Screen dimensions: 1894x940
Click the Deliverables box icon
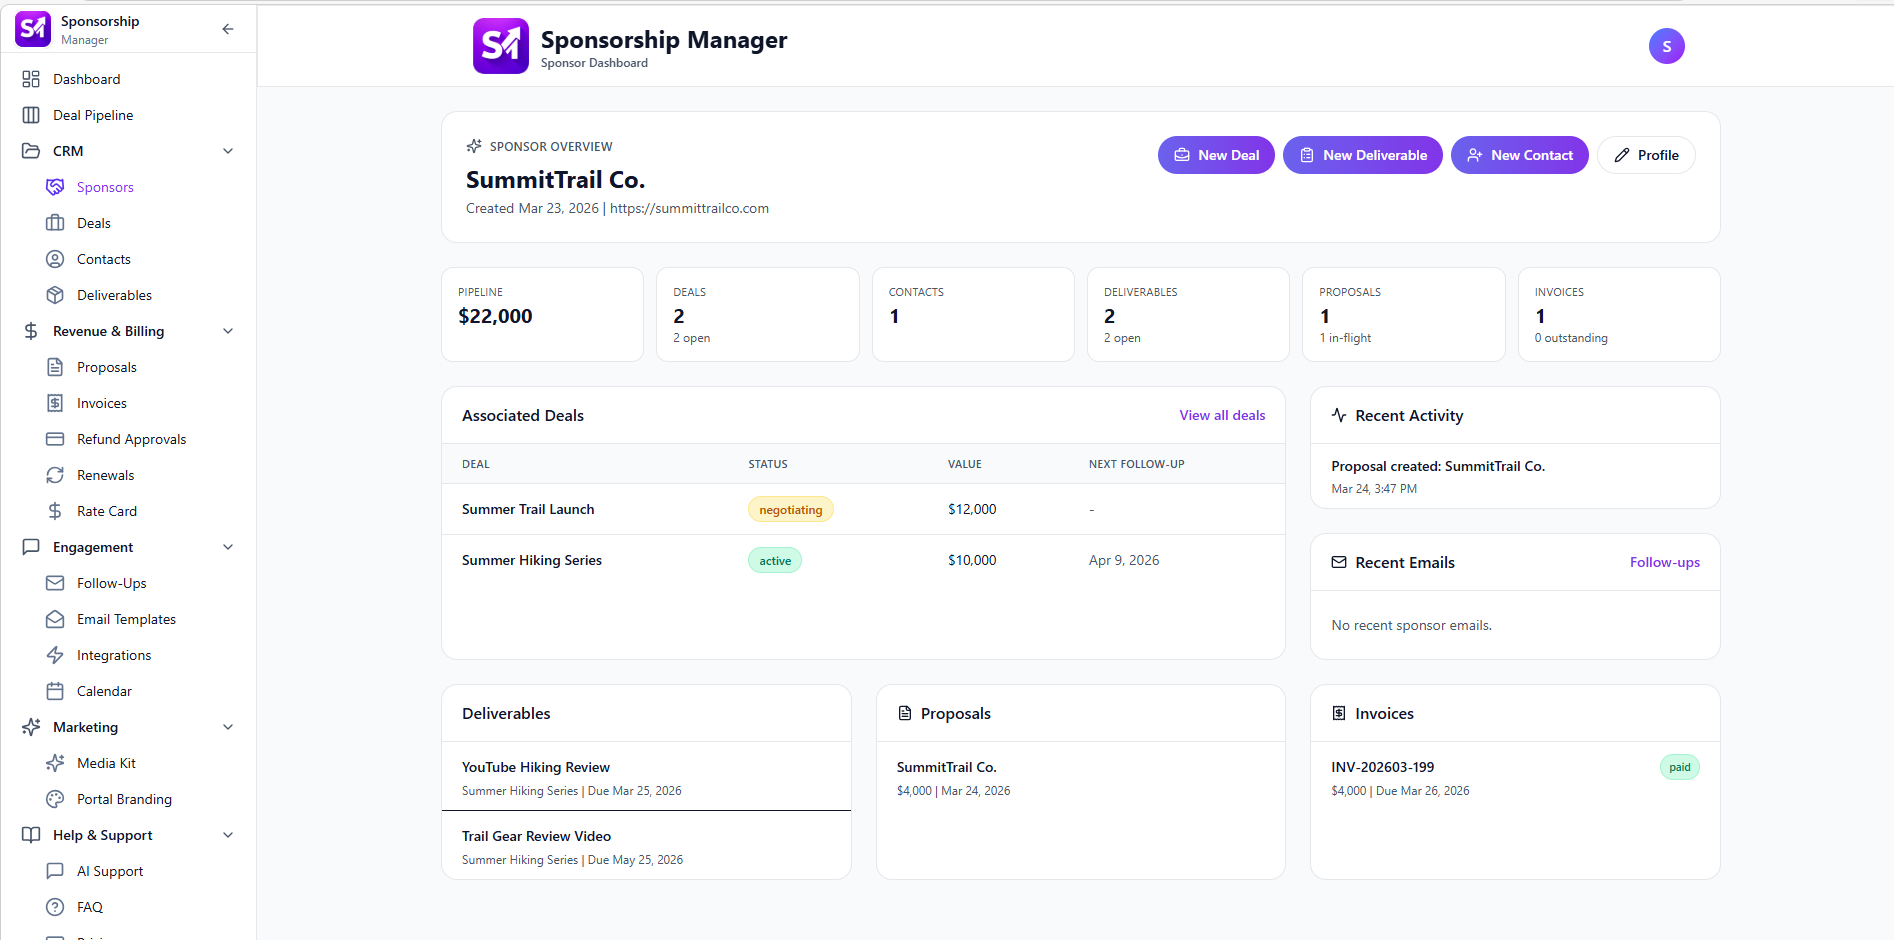[x=55, y=295]
